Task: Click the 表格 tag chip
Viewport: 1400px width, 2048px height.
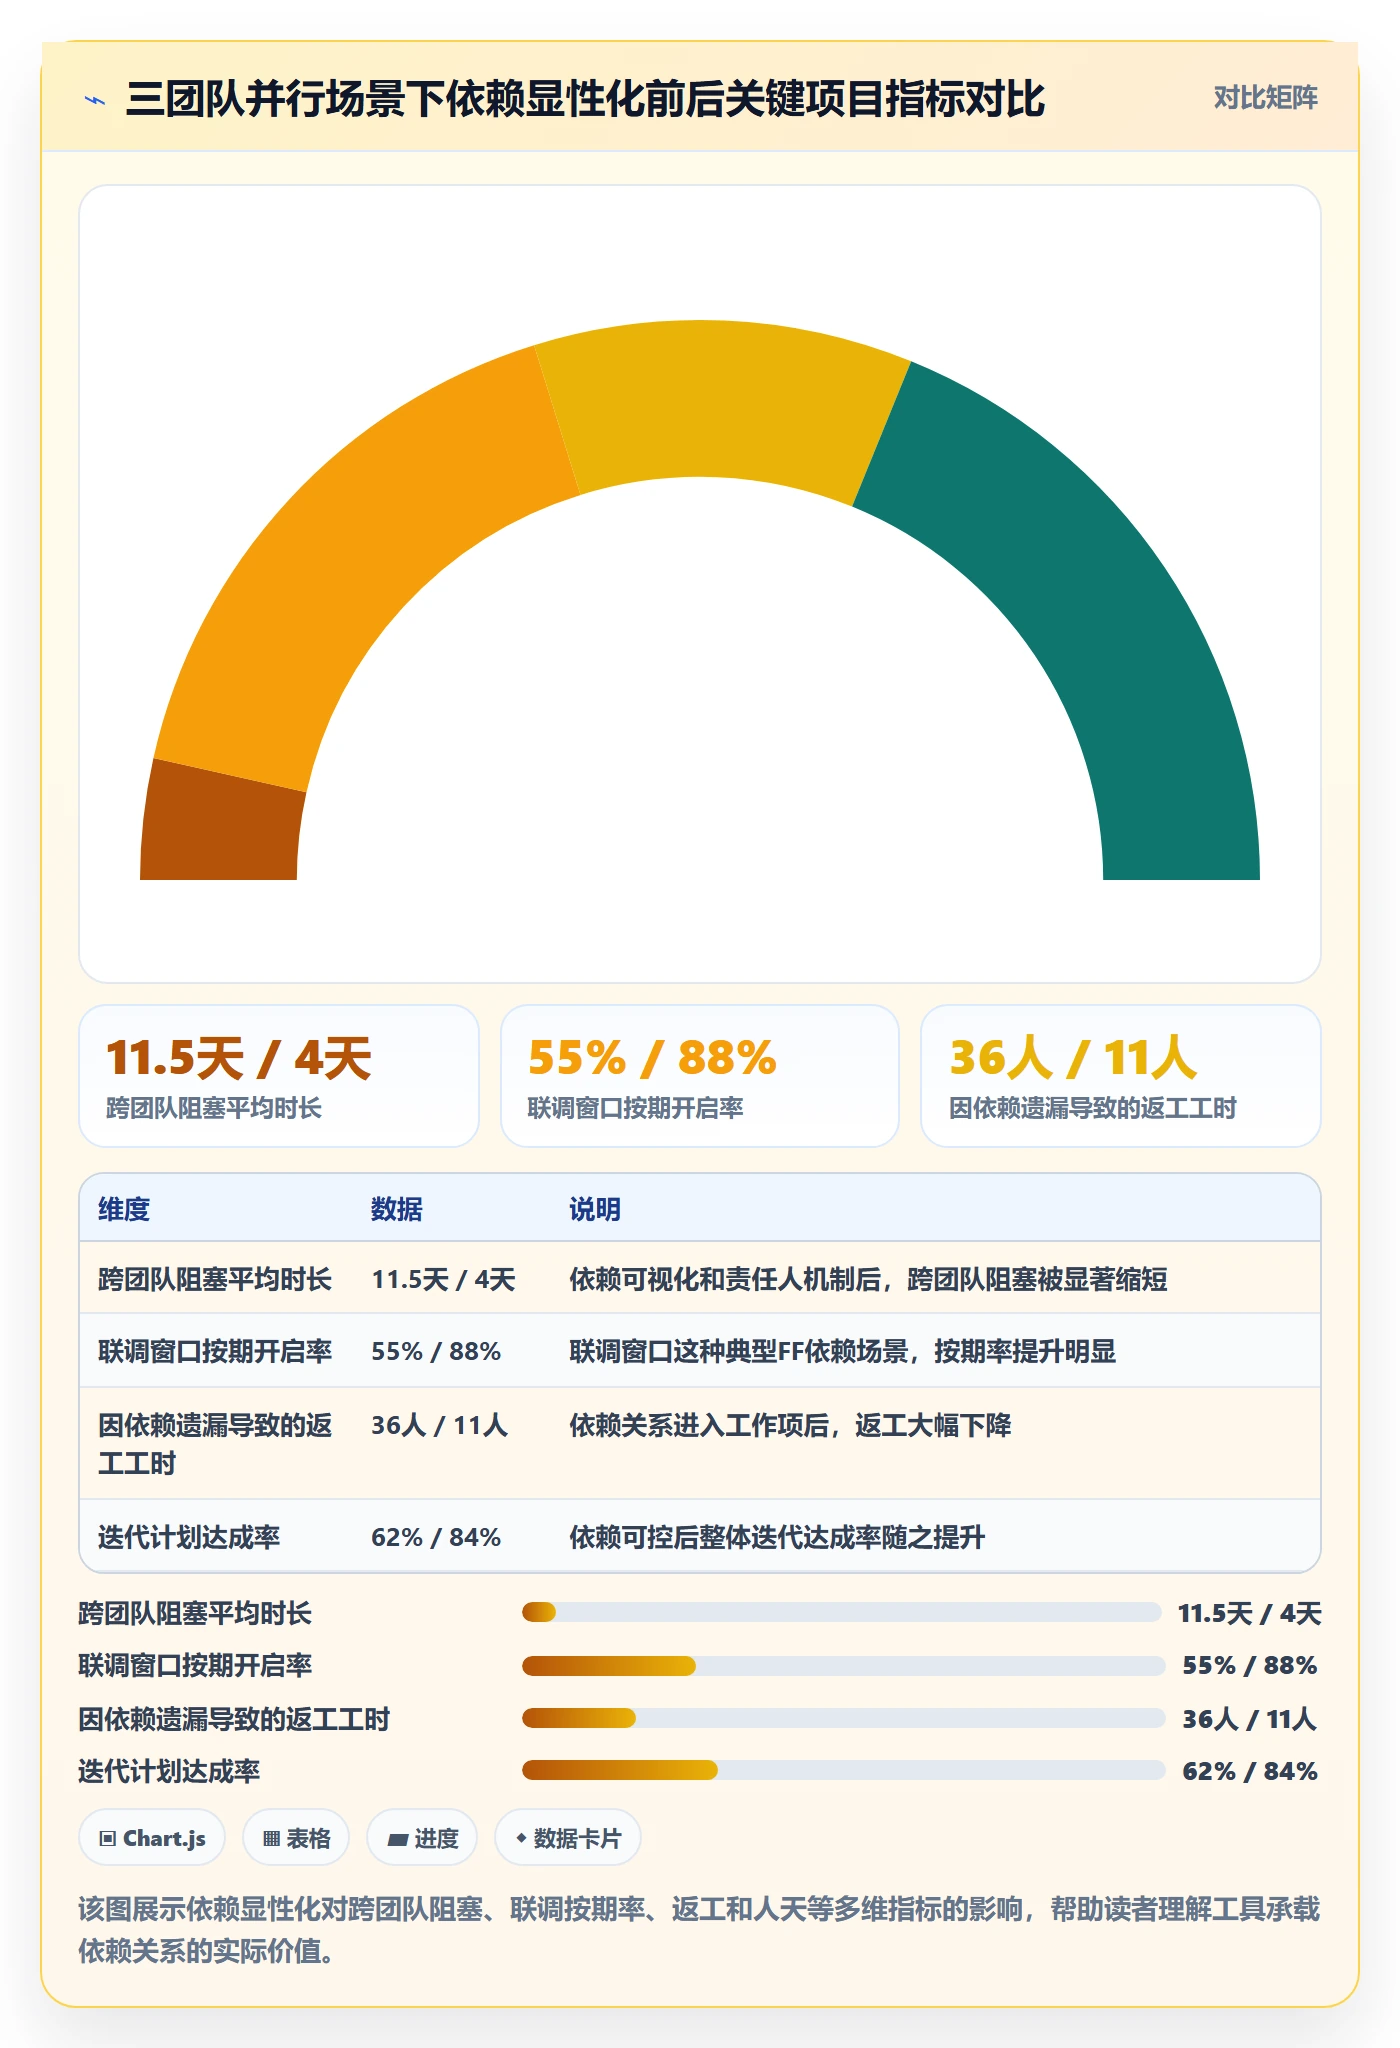Action: click(x=296, y=1838)
